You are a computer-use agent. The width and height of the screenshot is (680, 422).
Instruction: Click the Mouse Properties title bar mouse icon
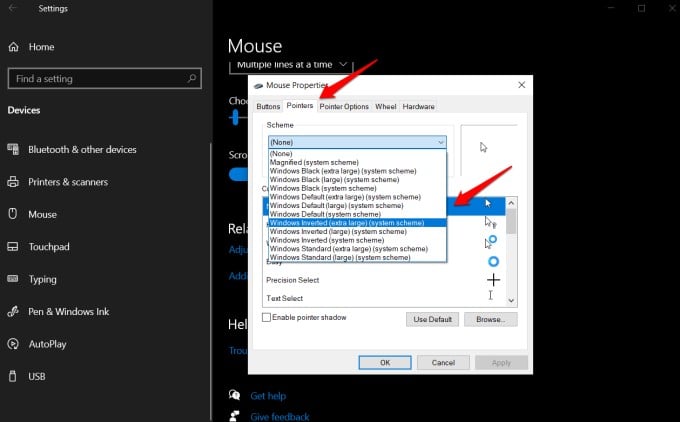258,85
